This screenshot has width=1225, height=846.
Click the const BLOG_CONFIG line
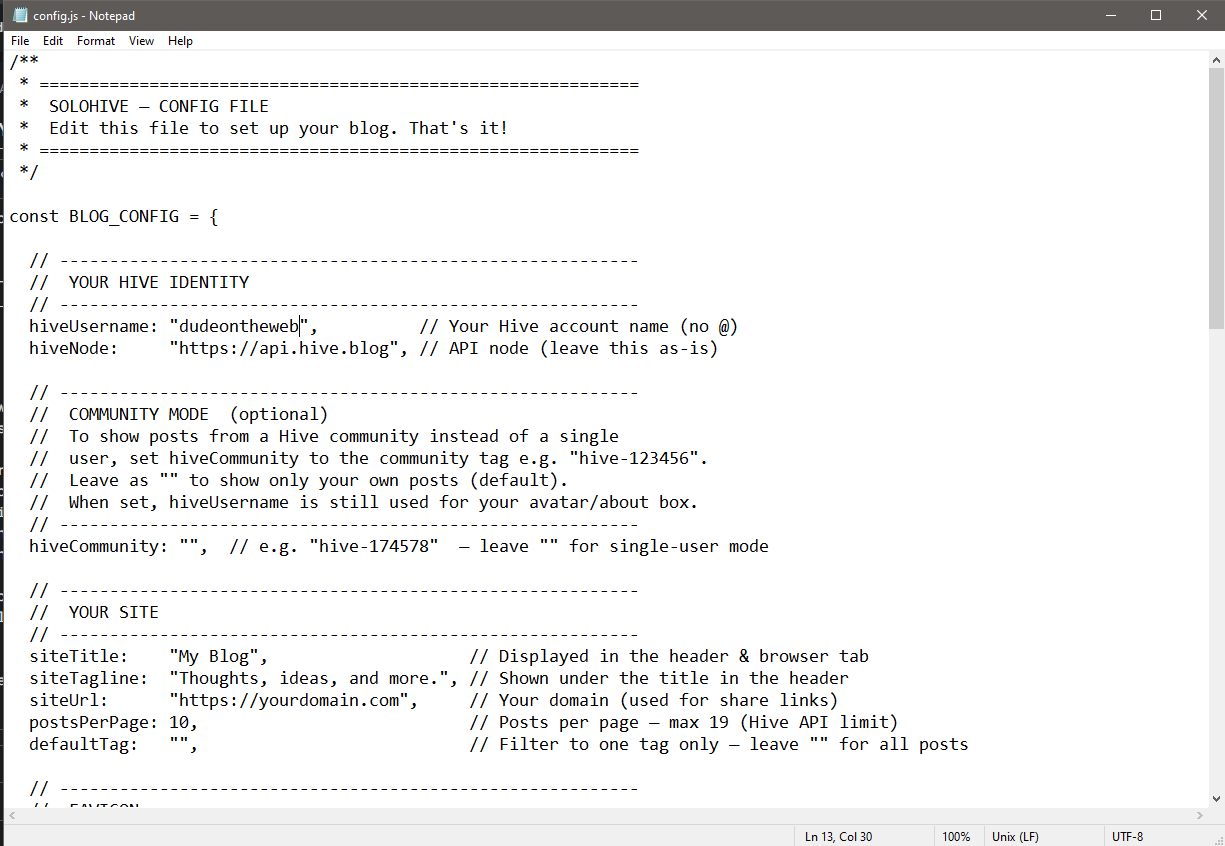click(114, 216)
